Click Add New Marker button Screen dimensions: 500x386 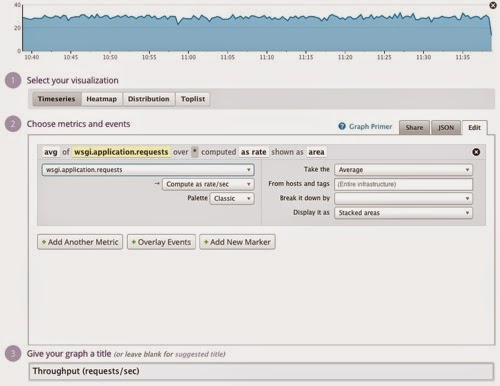click(x=237, y=242)
